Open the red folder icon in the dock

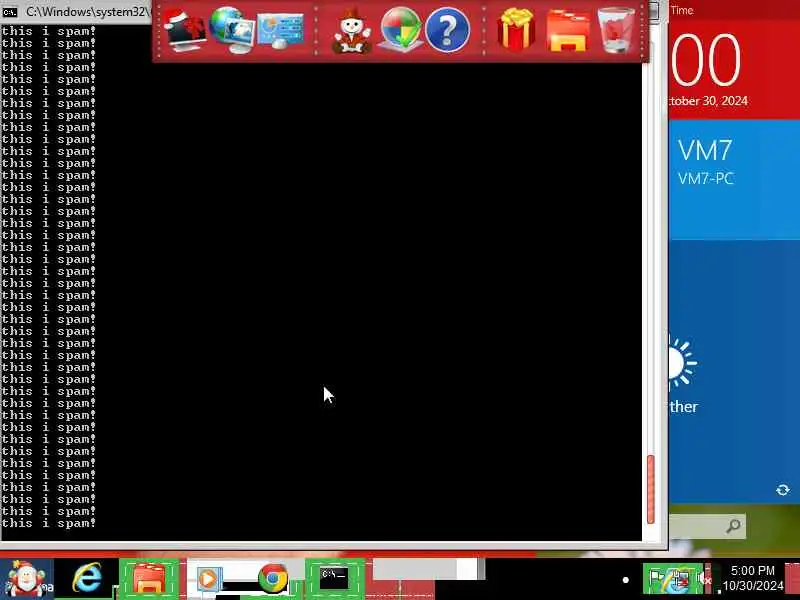(x=567, y=32)
